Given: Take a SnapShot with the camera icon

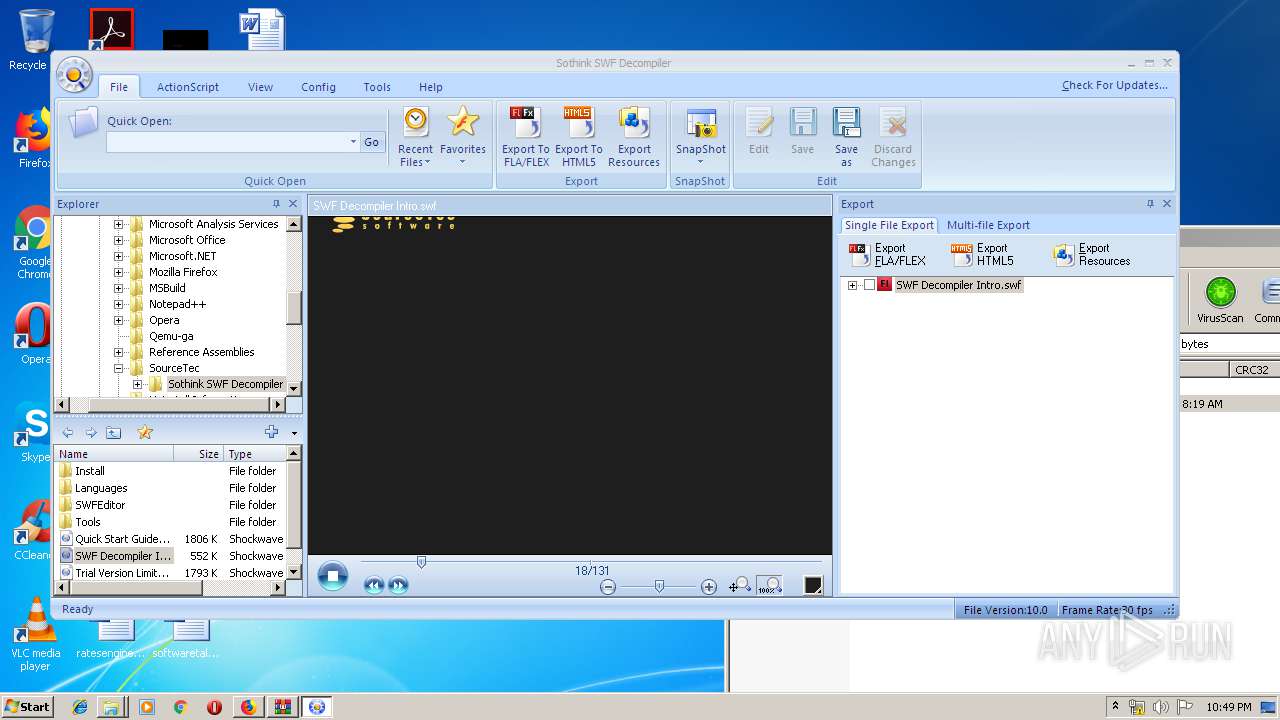Looking at the screenshot, I should 700,124.
